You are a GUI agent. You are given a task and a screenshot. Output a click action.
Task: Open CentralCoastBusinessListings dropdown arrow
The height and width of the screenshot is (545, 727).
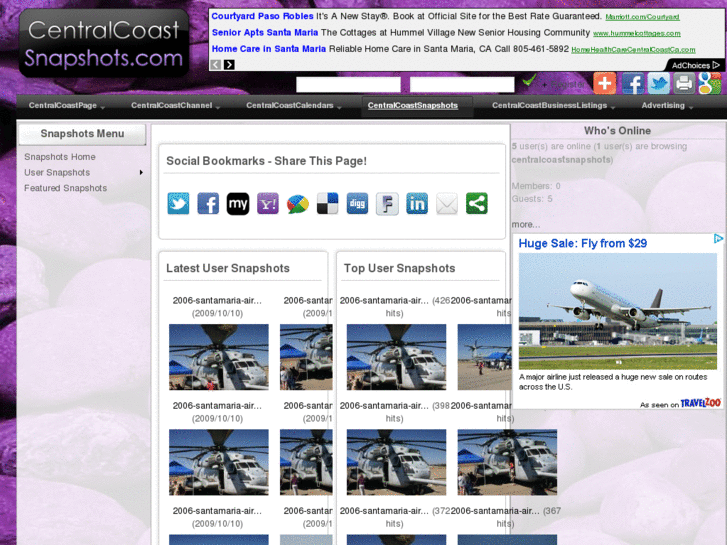pyautogui.click(x=613, y=108)
